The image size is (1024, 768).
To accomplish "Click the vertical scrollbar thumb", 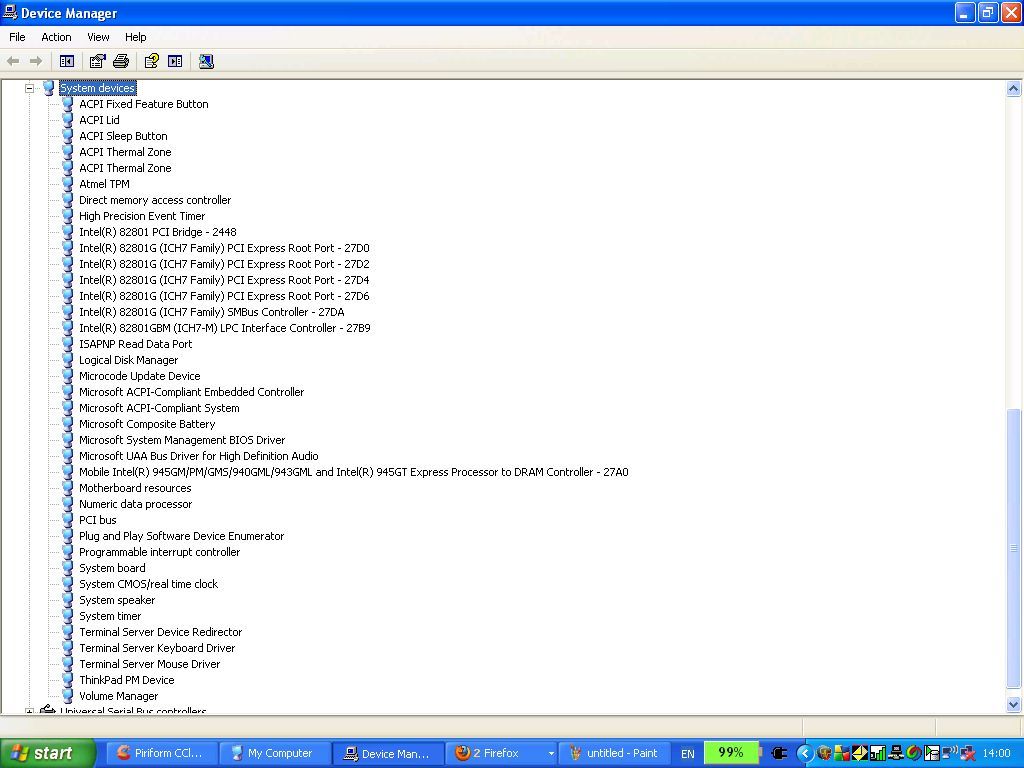I will pyautogui.click(x=1014, y=548).
